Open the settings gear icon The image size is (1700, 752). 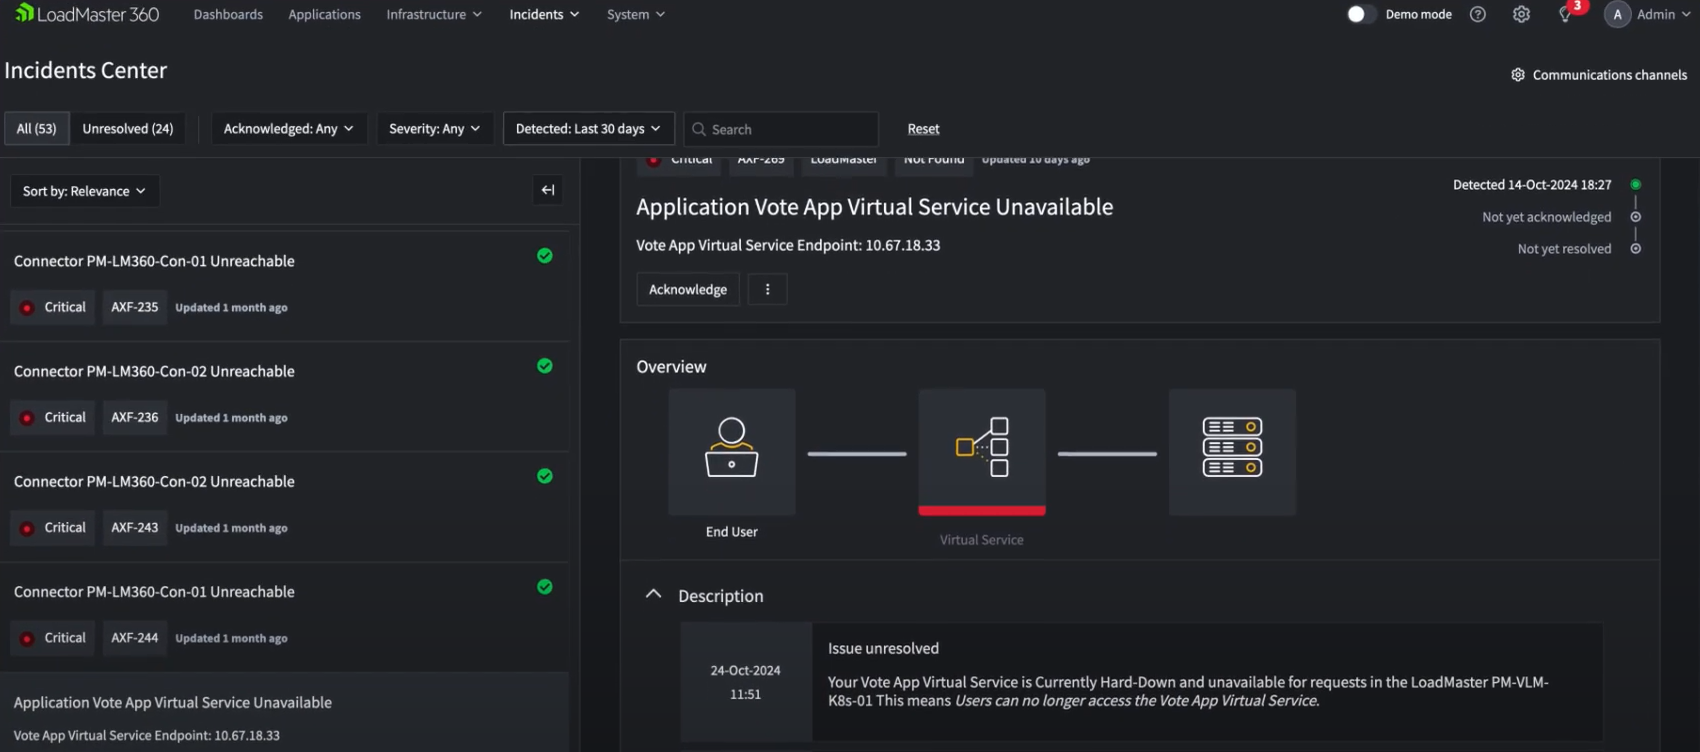[x=1521, y=14]
